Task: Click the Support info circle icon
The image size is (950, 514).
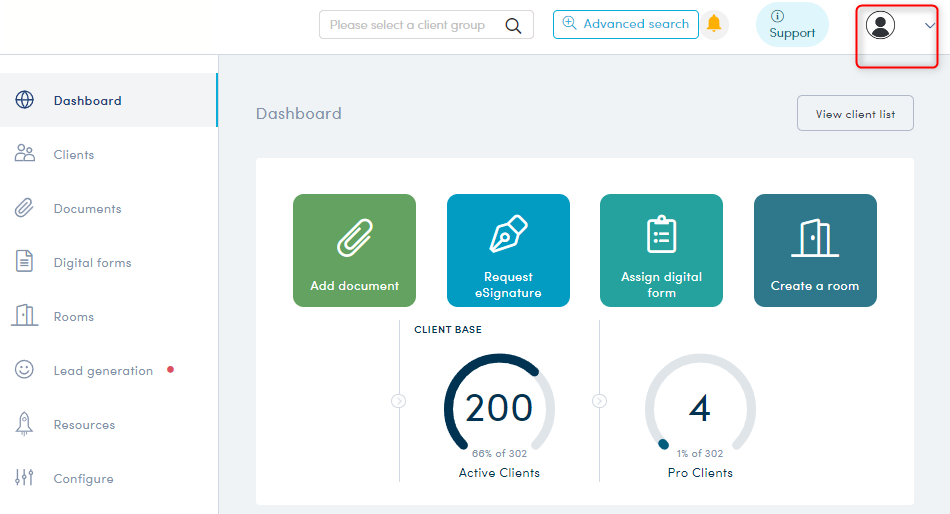Action: 777,16
